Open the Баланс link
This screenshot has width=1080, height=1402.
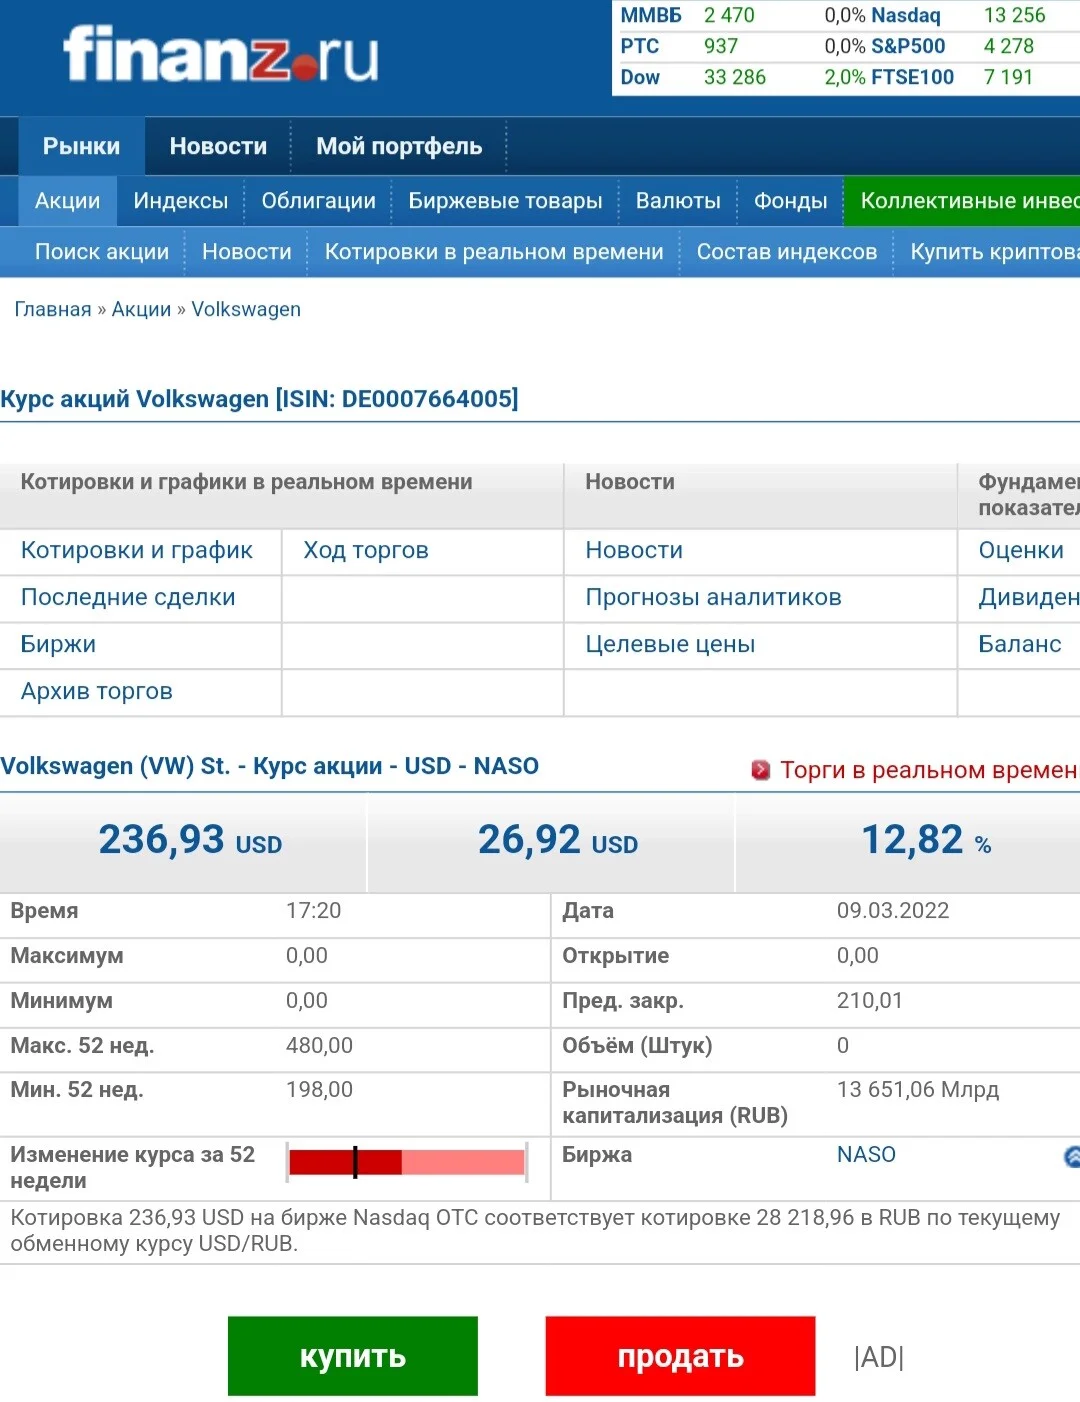(x=1020, y=644)
